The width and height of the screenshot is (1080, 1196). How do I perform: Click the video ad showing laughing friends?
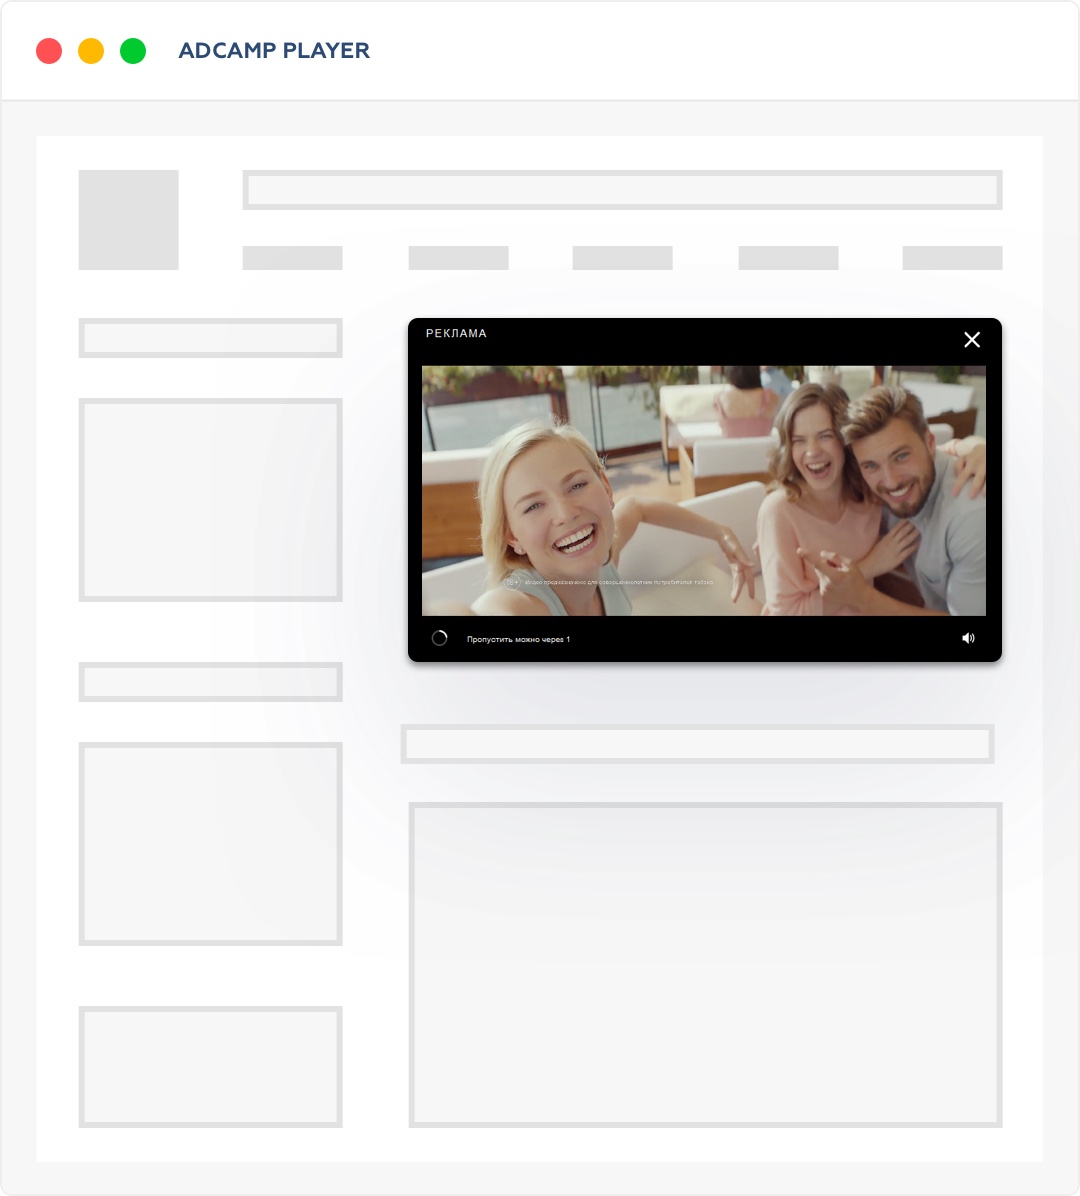[703, 490]
